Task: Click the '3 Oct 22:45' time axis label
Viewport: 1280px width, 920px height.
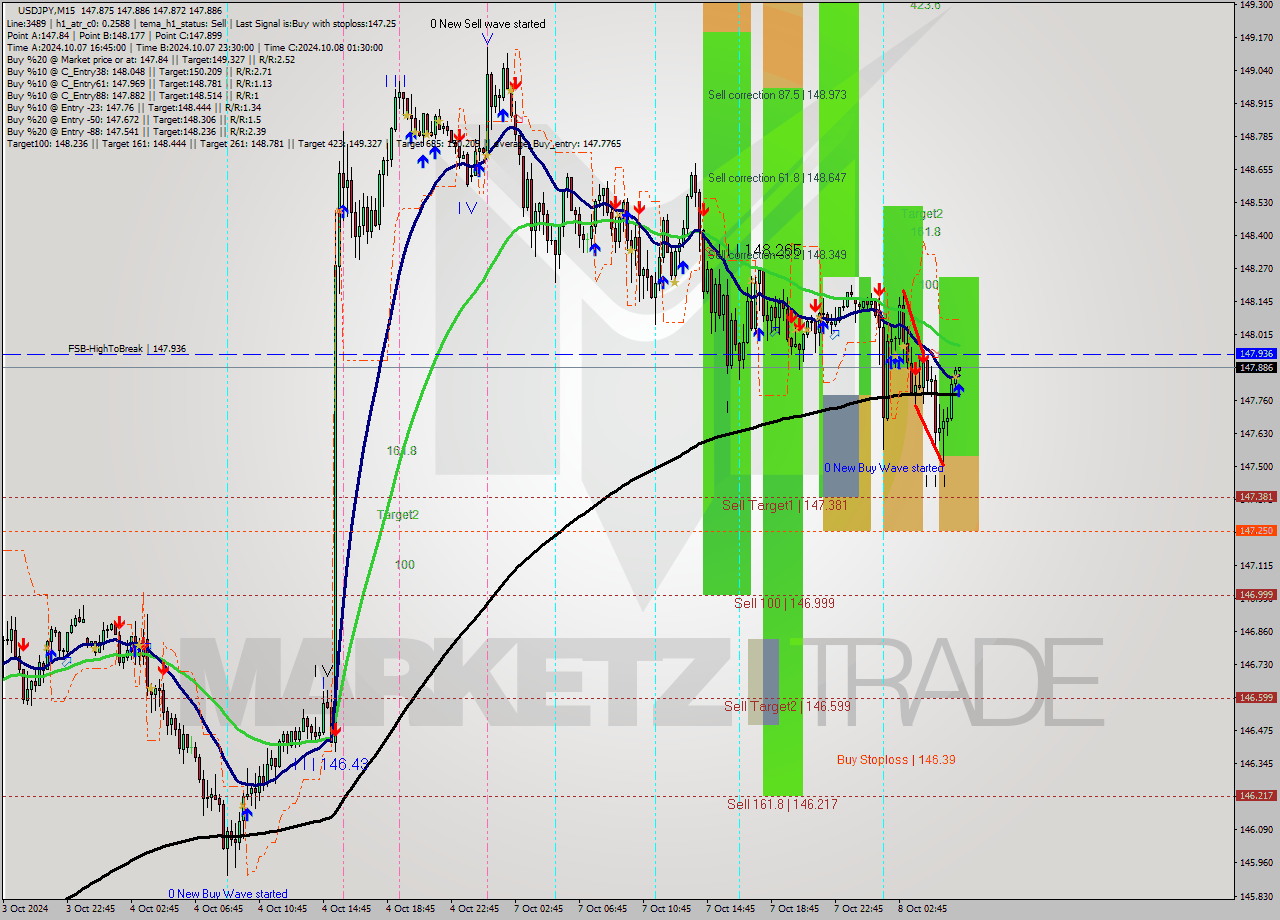Action: 91,909
